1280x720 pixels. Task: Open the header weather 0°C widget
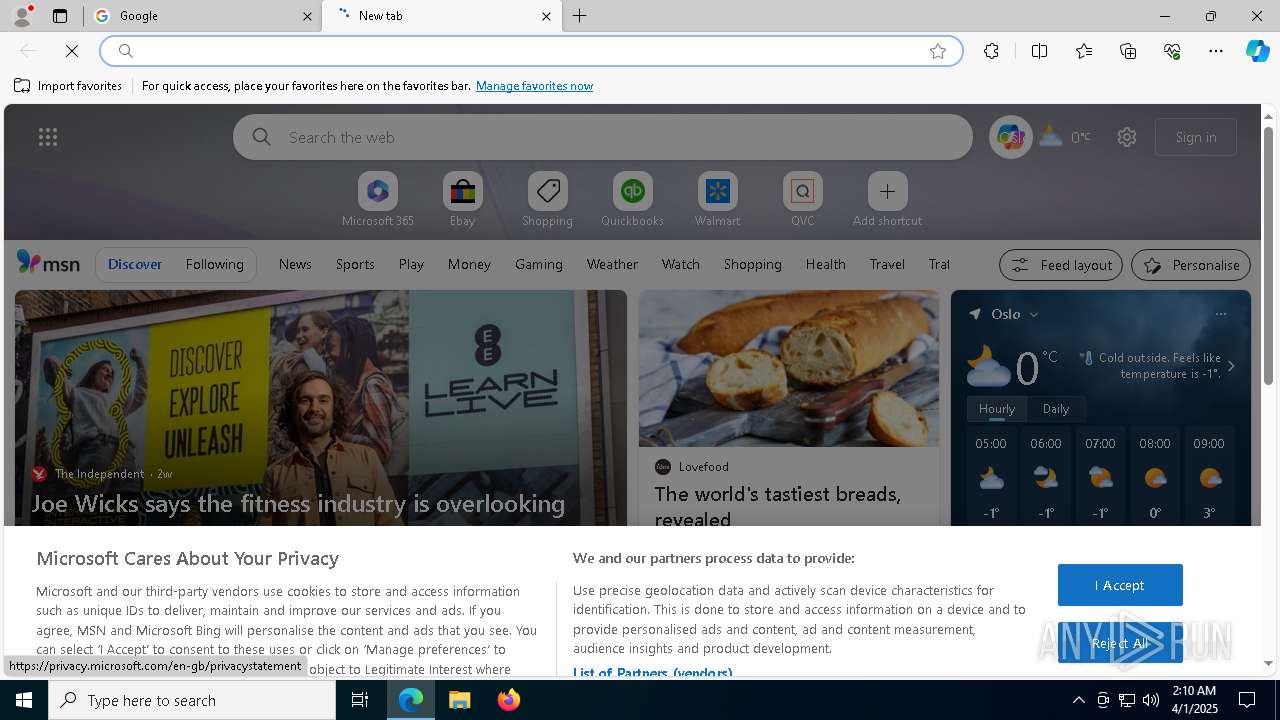[1065, 137]
